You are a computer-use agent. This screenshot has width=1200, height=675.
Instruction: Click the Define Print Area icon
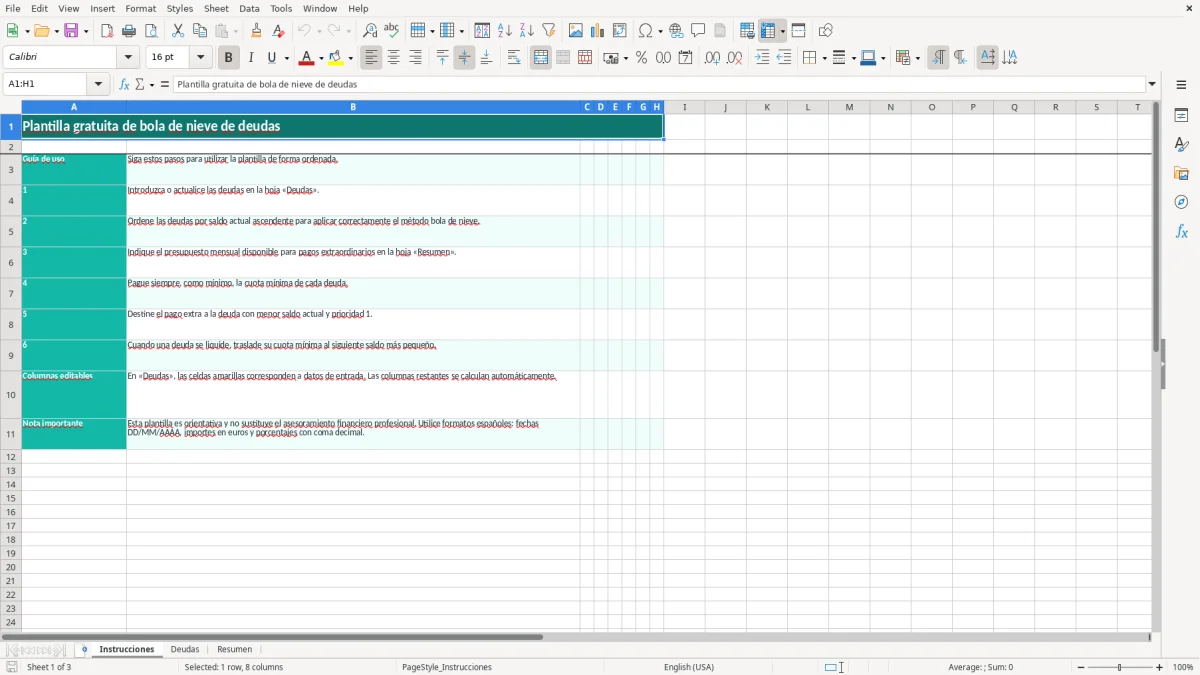[x=747, y=31]
